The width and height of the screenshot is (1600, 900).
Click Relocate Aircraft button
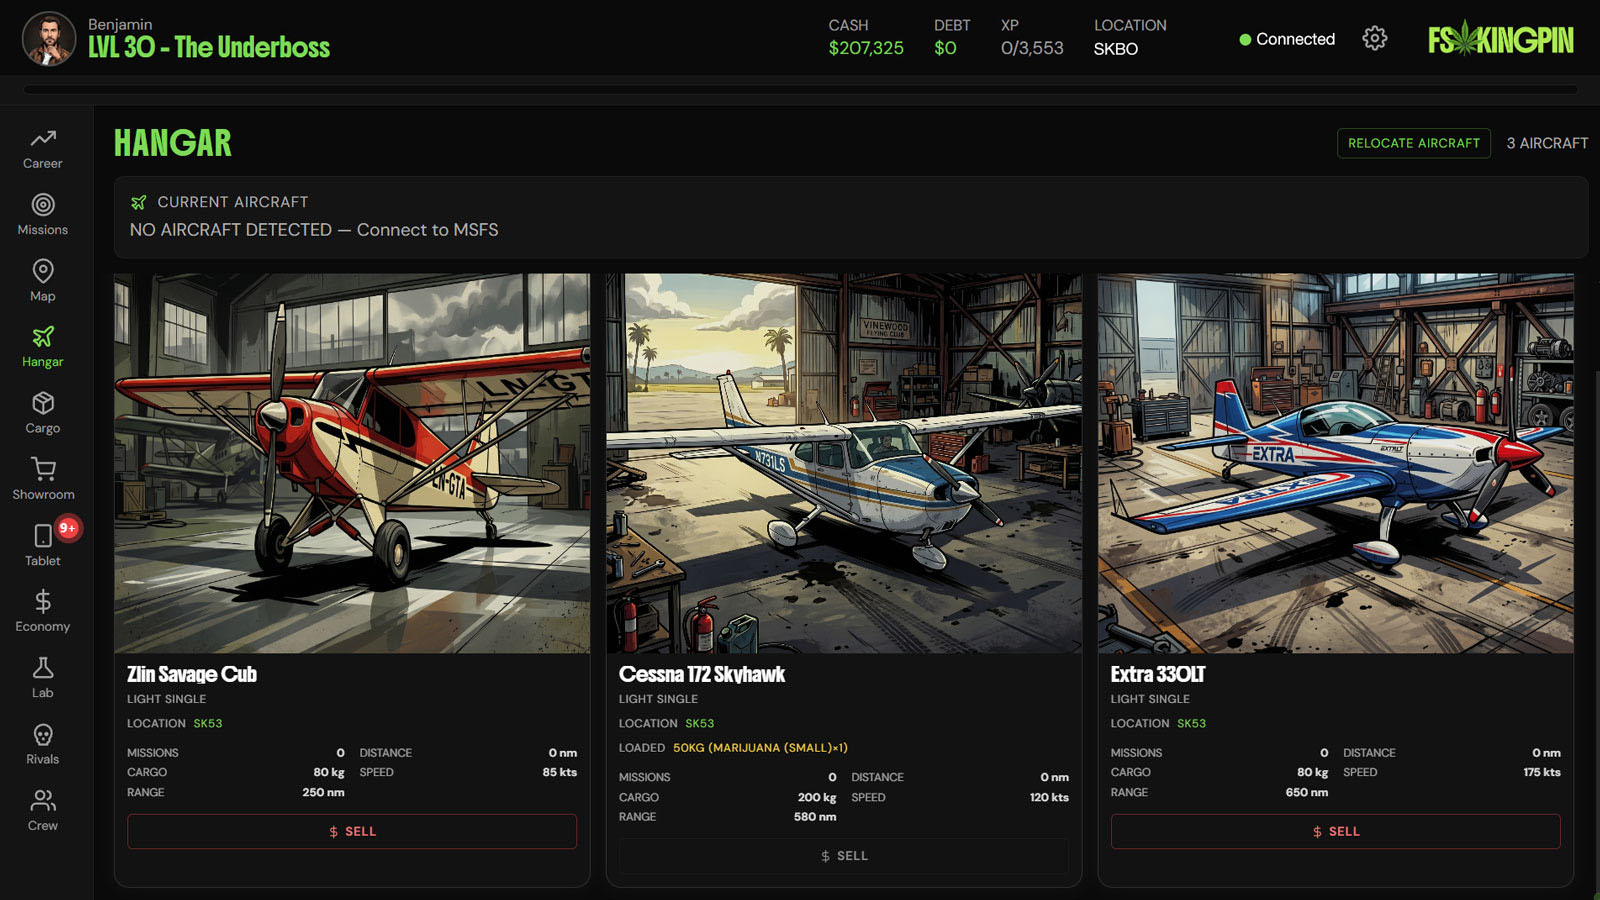click(1414, 143)
